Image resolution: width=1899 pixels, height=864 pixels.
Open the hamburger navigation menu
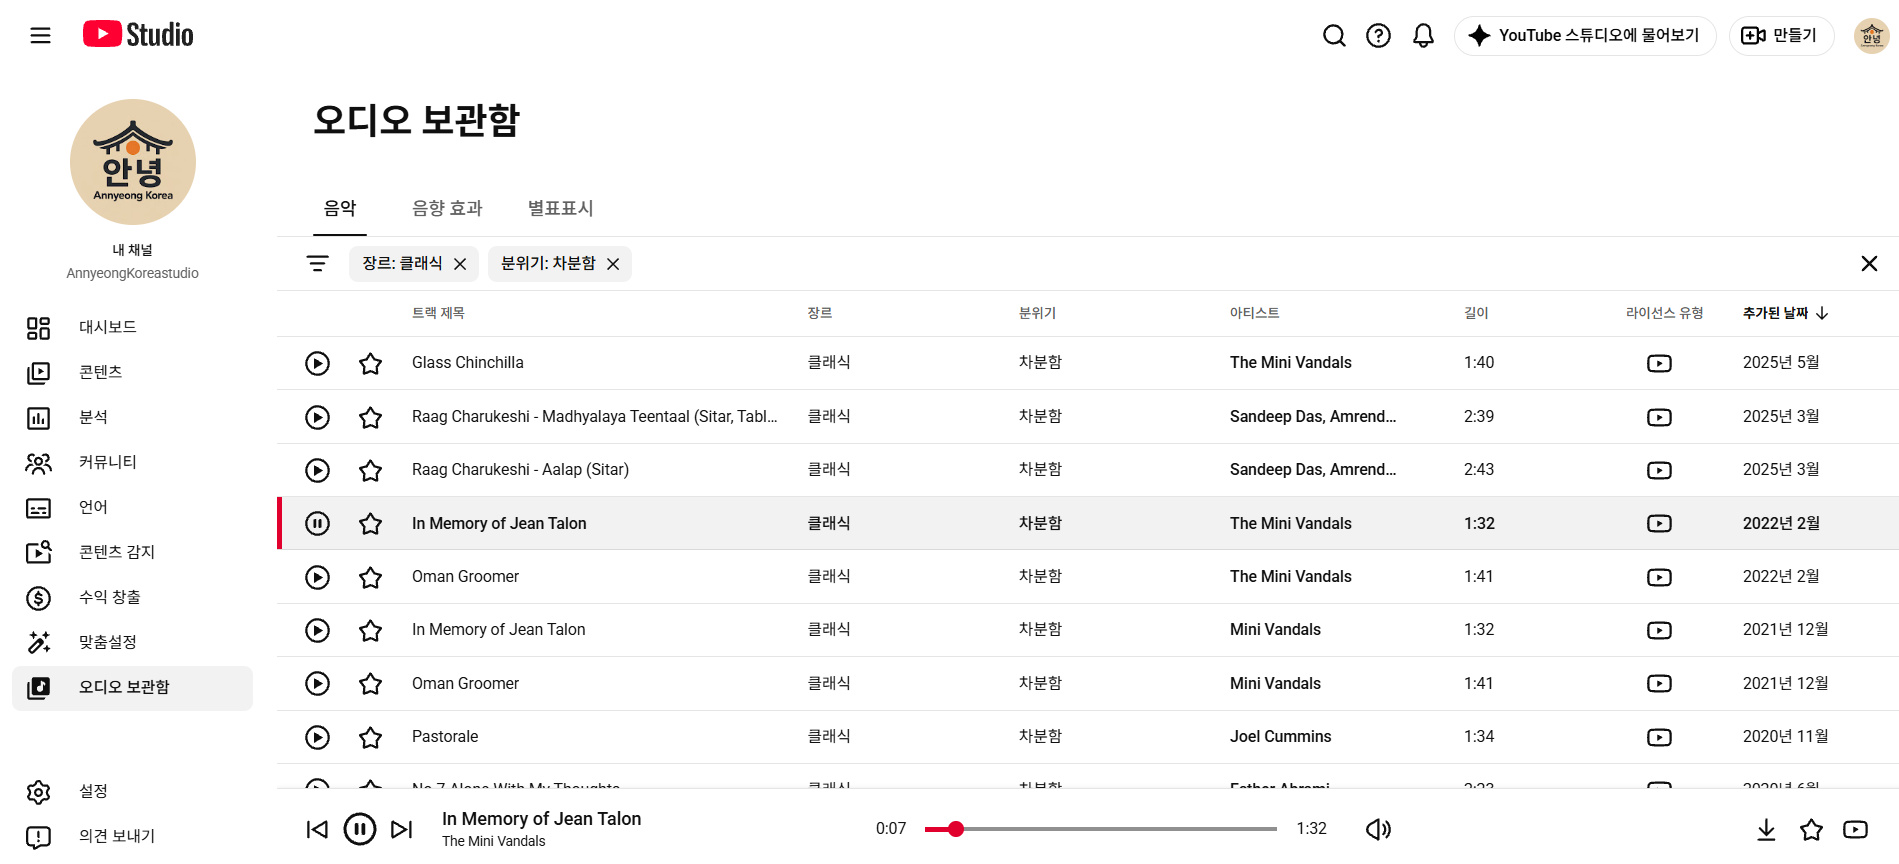40,36
